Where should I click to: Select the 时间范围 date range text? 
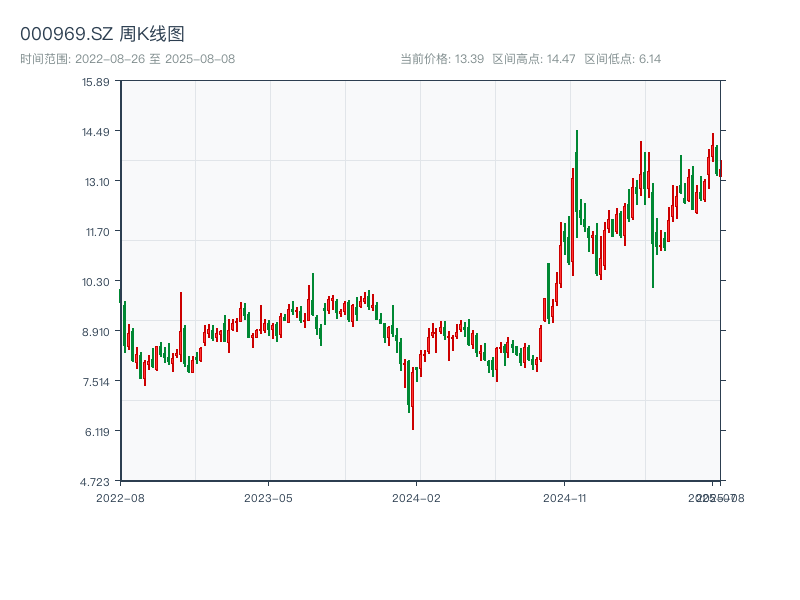tap(127, 59)
